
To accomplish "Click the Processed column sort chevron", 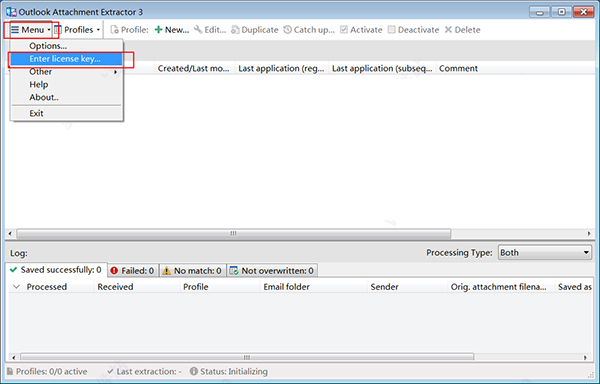I will (x=16, y=287).
